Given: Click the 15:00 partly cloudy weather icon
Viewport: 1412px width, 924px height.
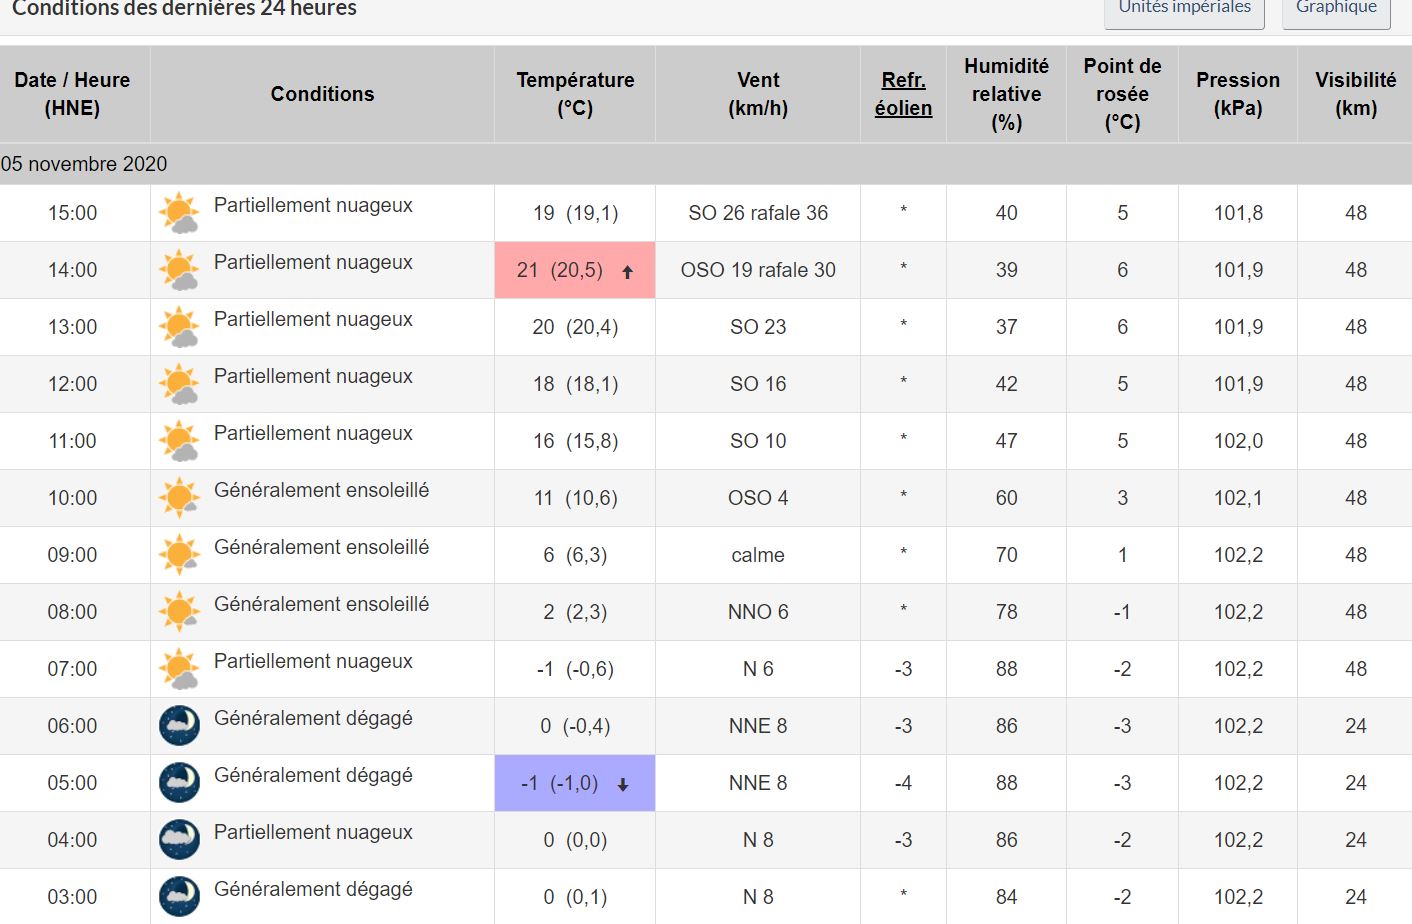Looking at the screenshot, I should pyautogui.click(x=179, y=213).
